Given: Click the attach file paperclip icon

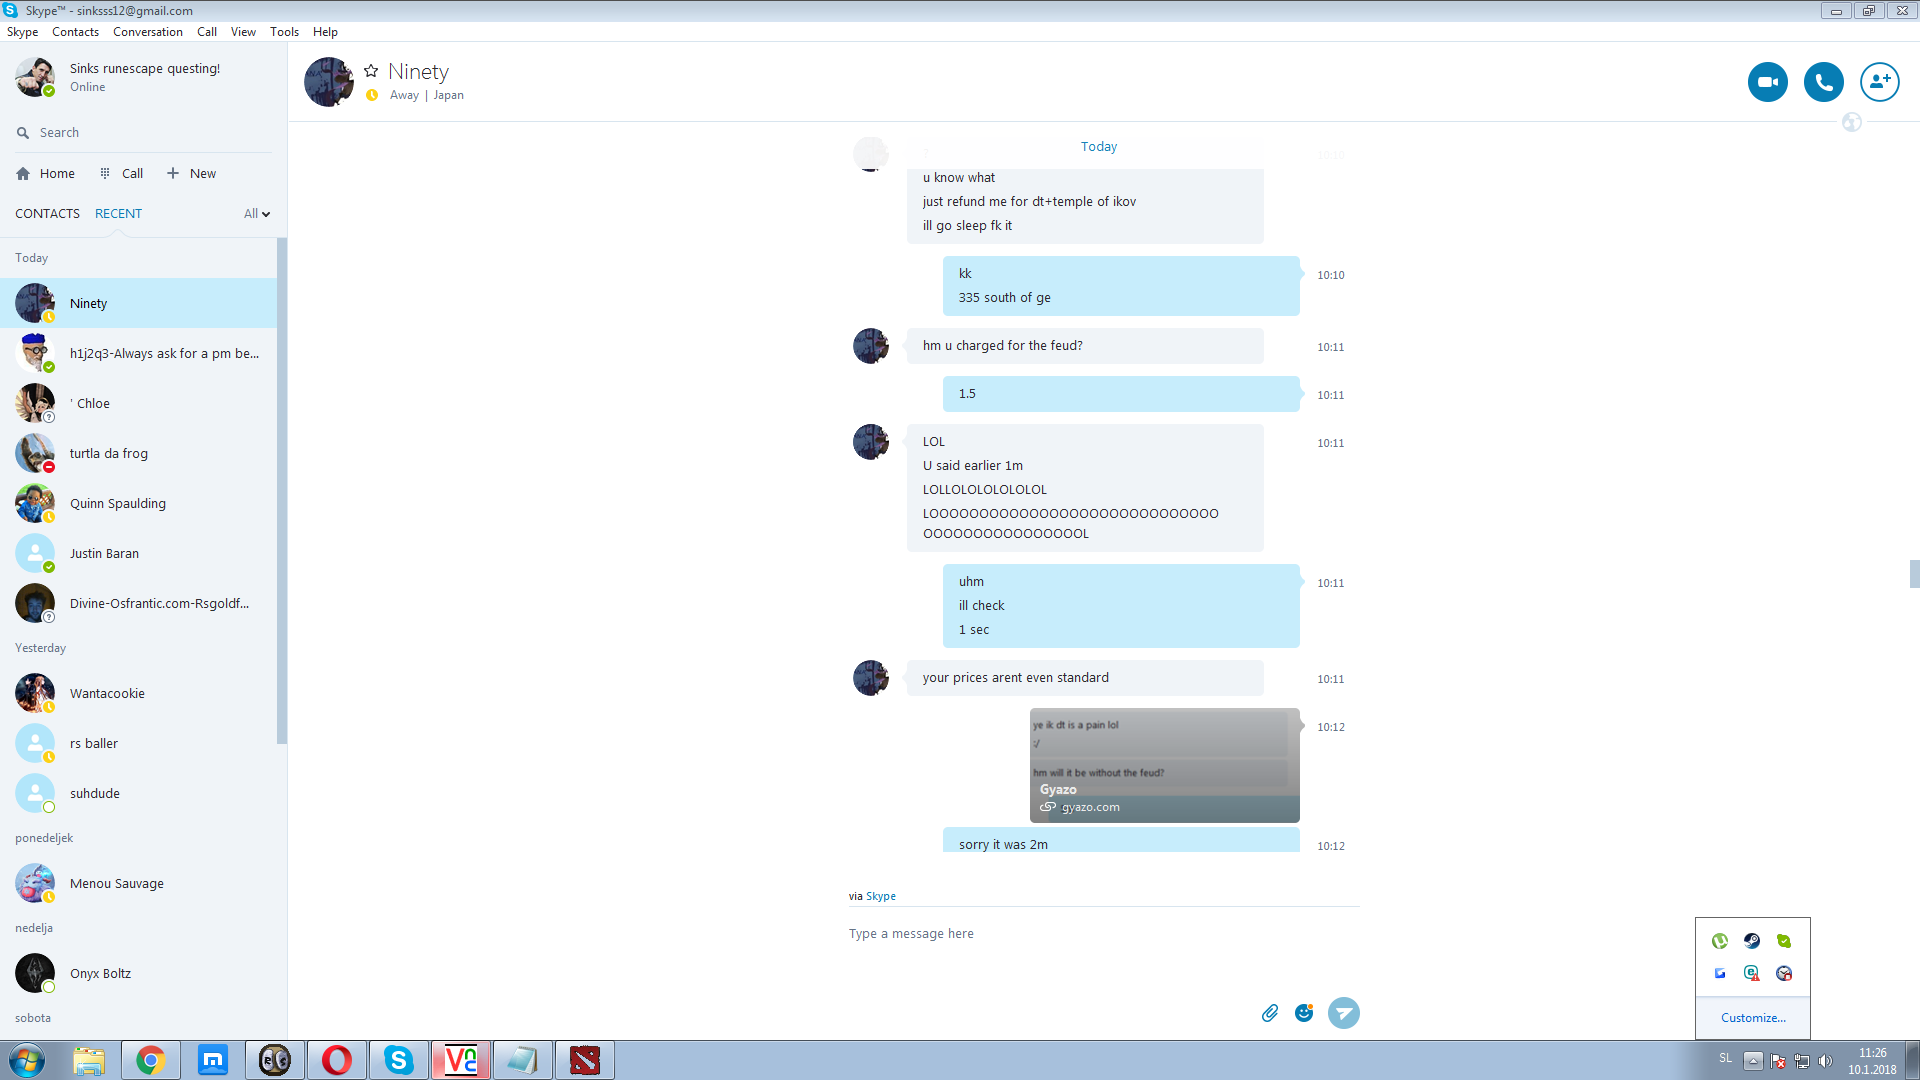Looking at the screenshot, I should [1269, 1013].
